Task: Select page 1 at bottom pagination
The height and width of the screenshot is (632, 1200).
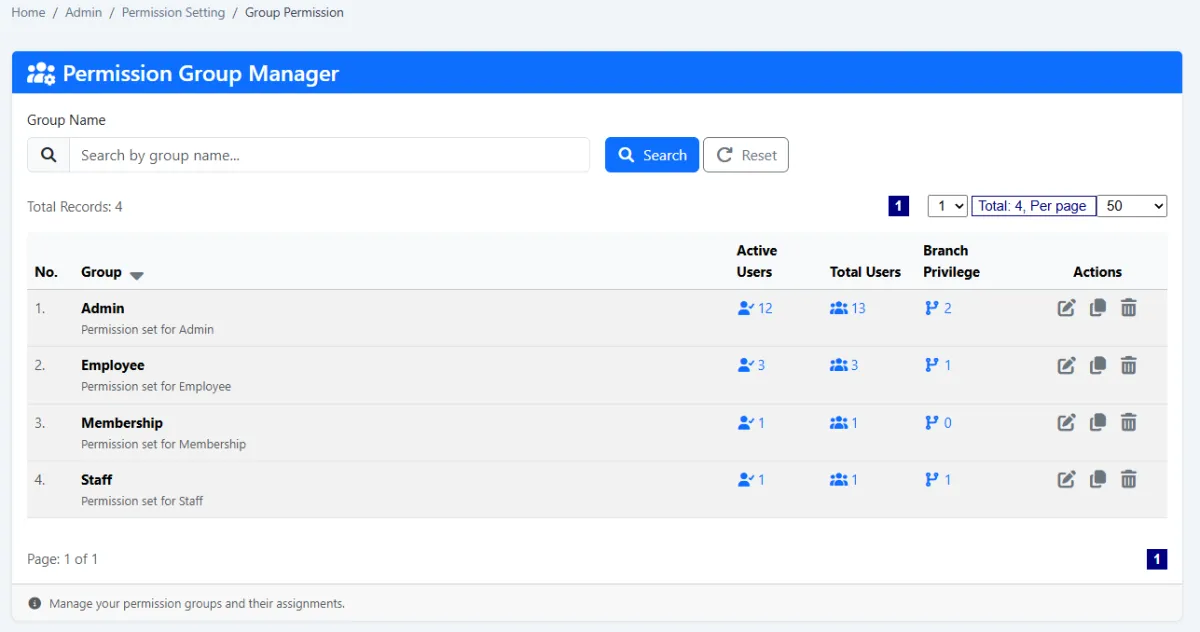Action: click(1157, 559)
